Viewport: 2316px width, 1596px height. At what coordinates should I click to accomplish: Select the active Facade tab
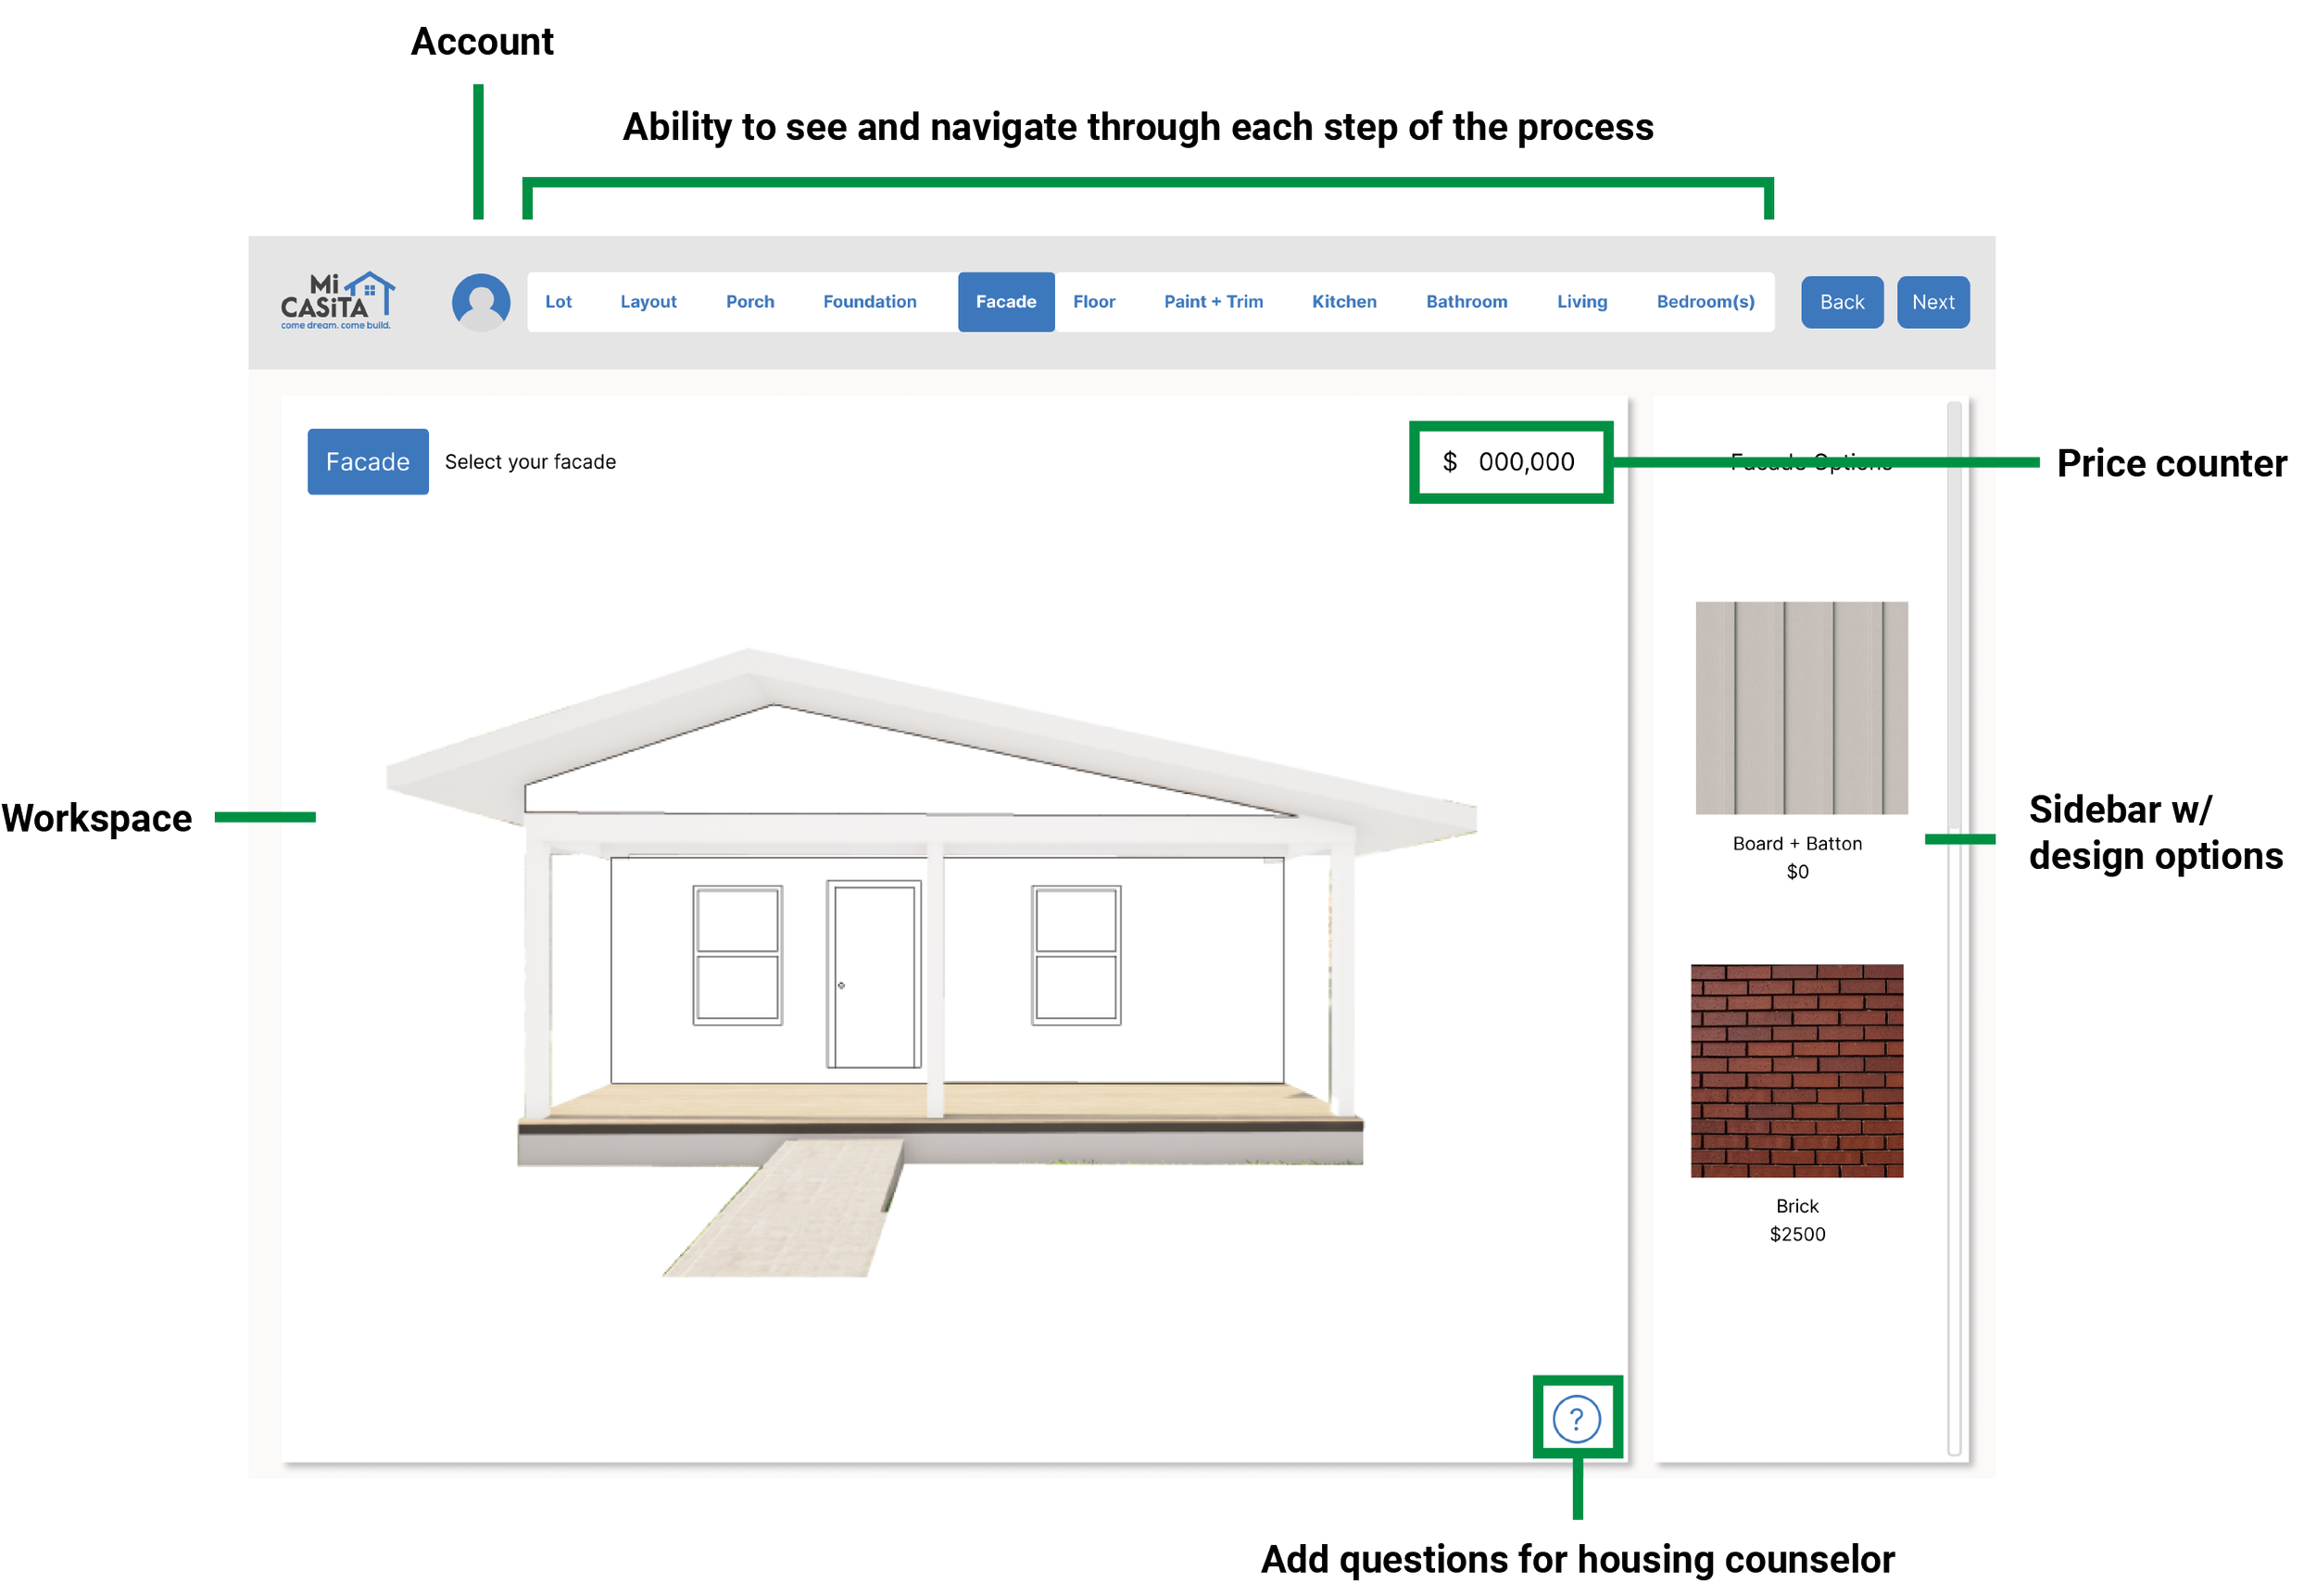[1005, 302]
